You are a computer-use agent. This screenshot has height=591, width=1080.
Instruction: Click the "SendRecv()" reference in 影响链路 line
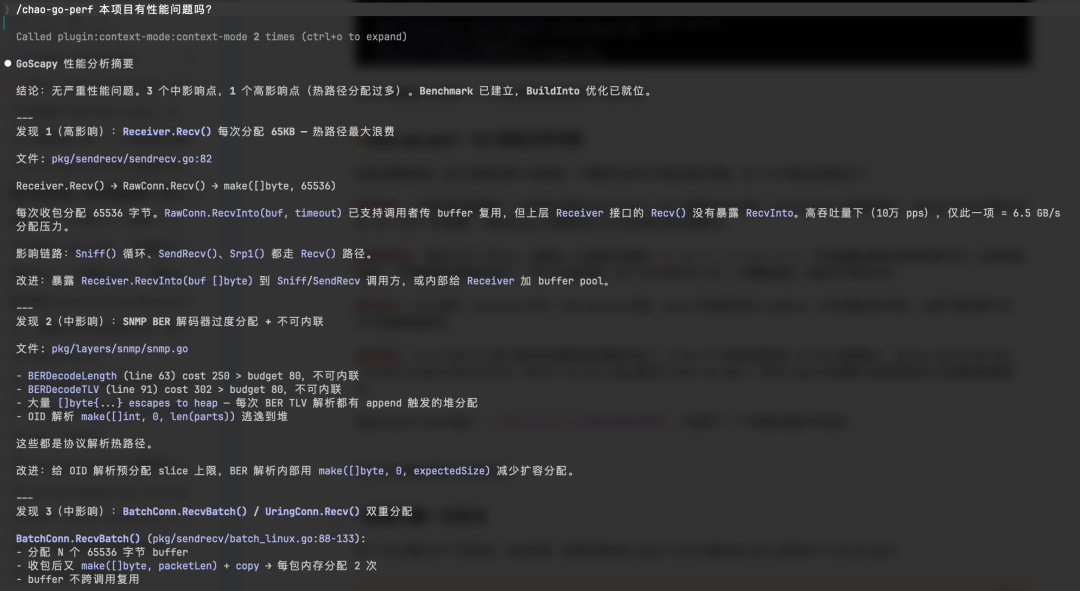click(x=187, y=253)
